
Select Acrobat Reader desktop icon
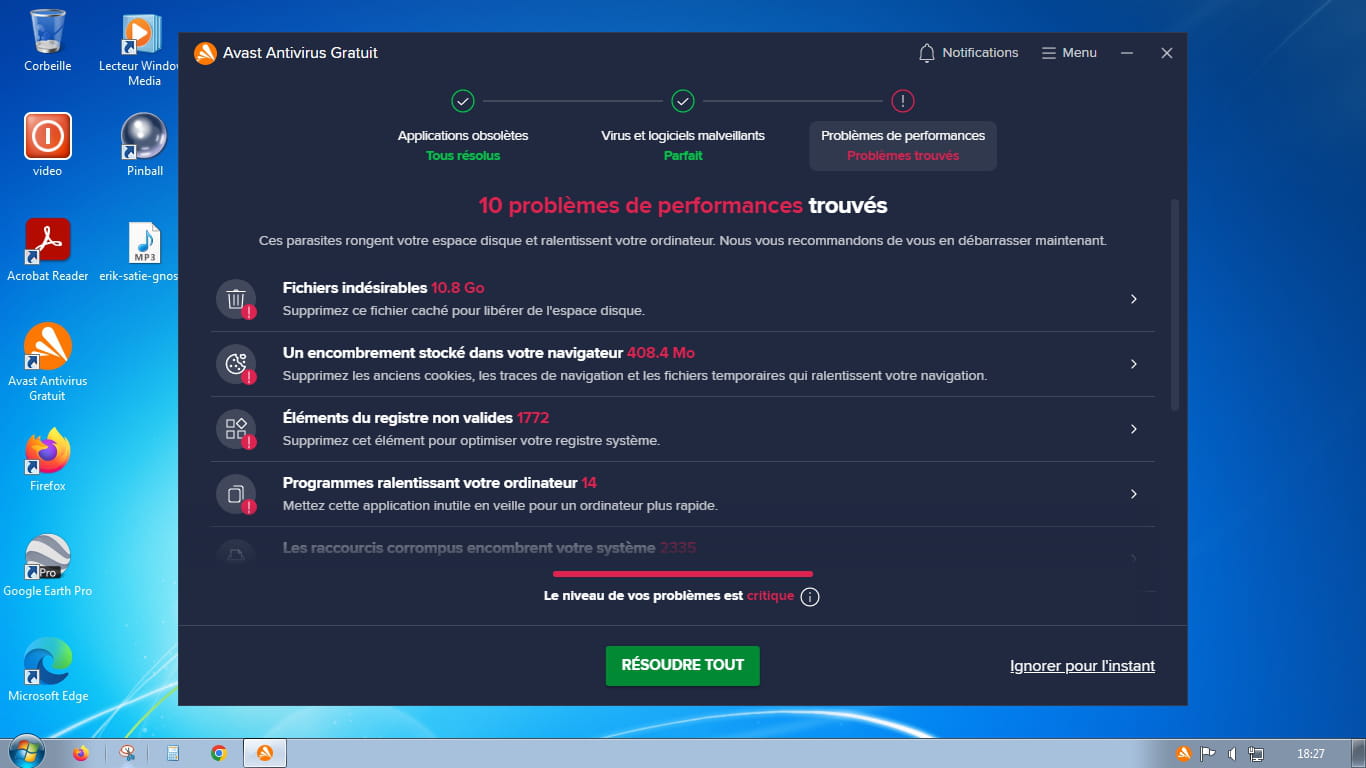pos(47,250)
